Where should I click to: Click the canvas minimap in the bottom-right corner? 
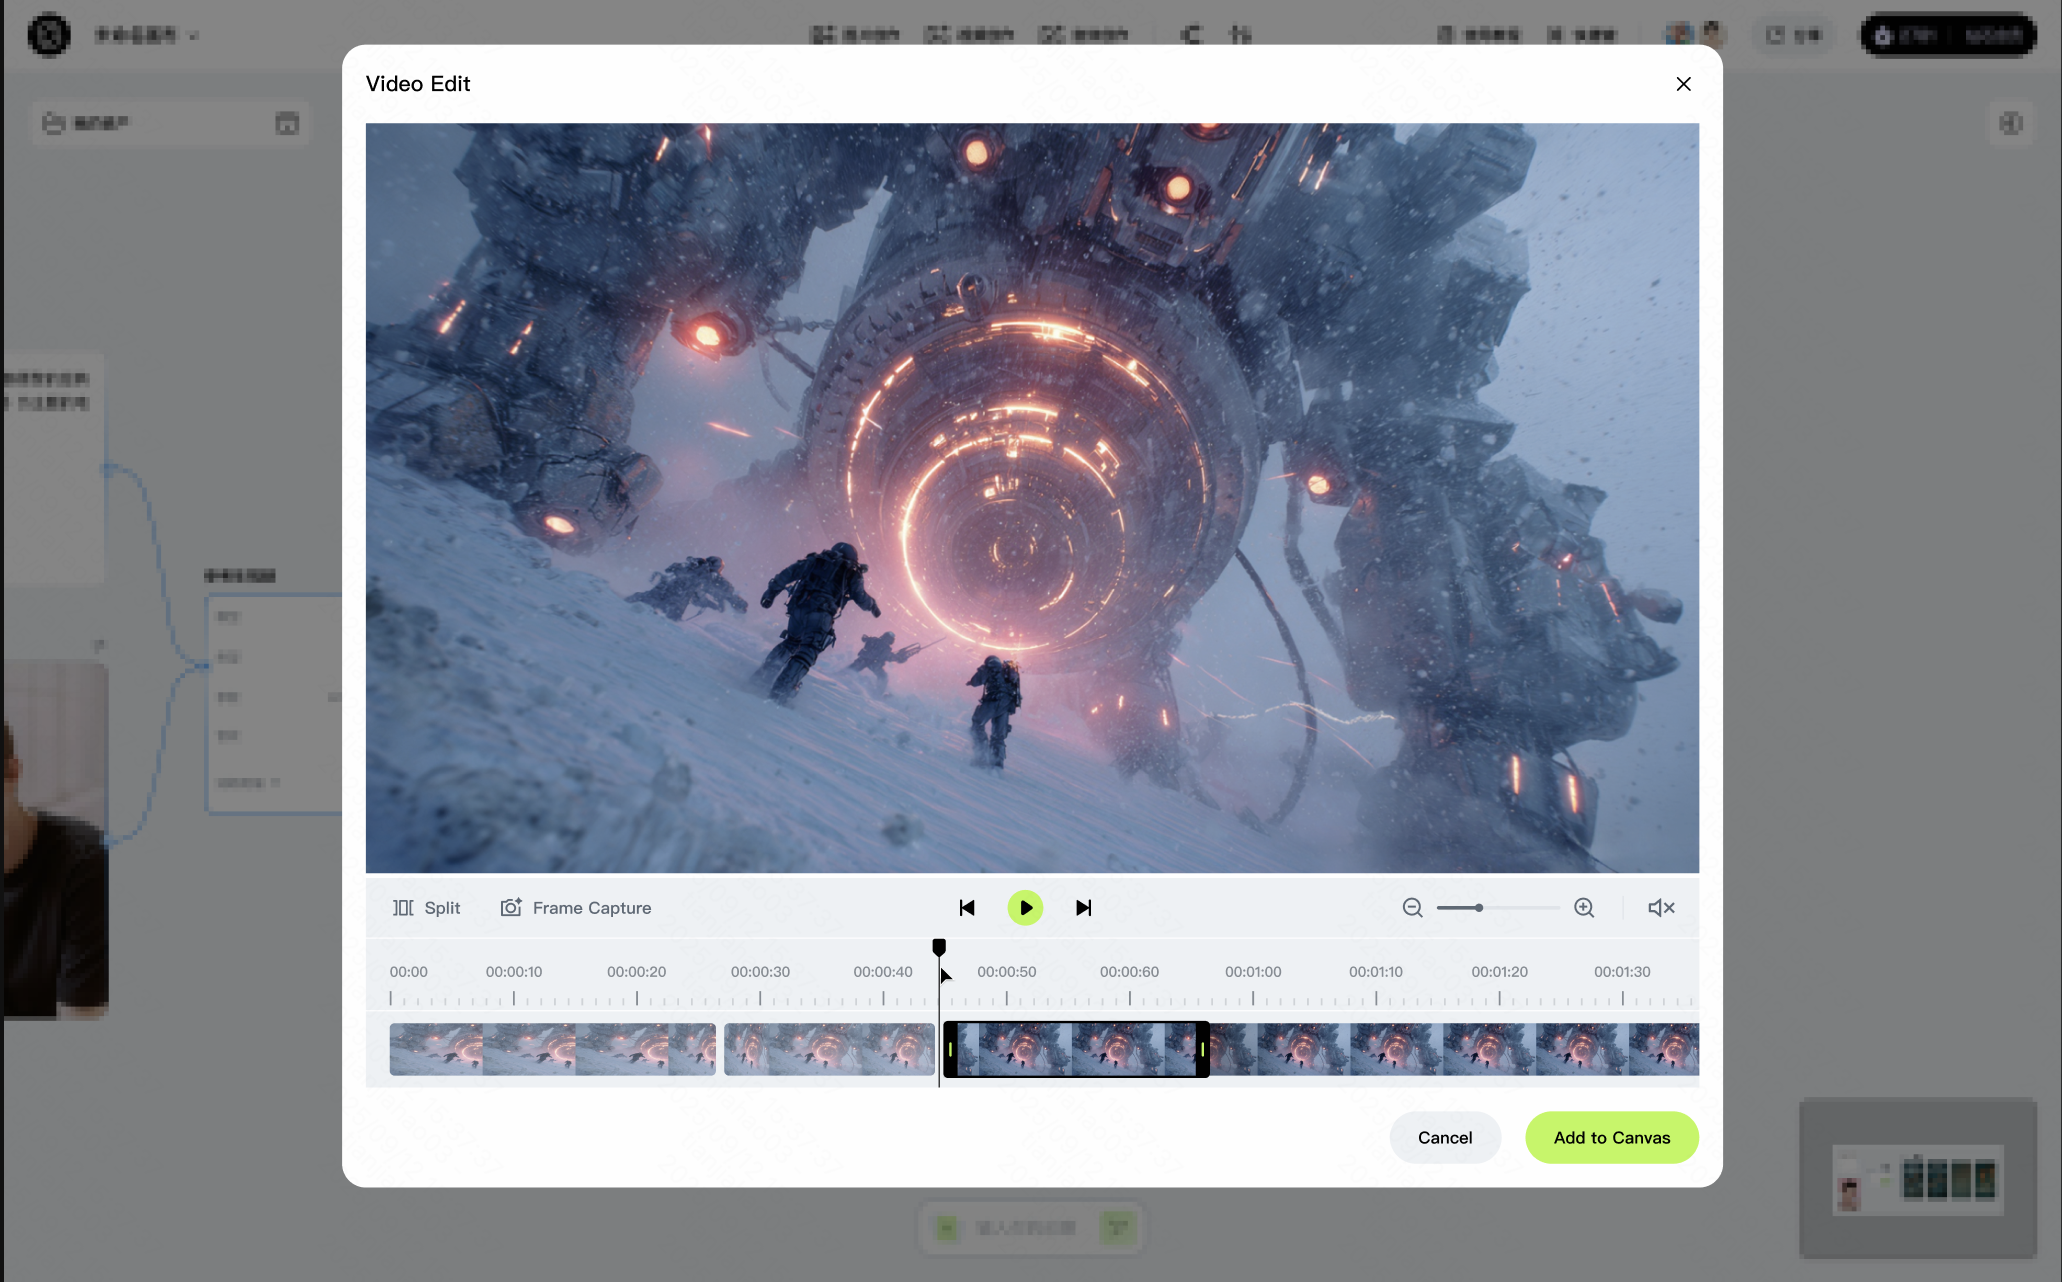tap(1916, 1180)
